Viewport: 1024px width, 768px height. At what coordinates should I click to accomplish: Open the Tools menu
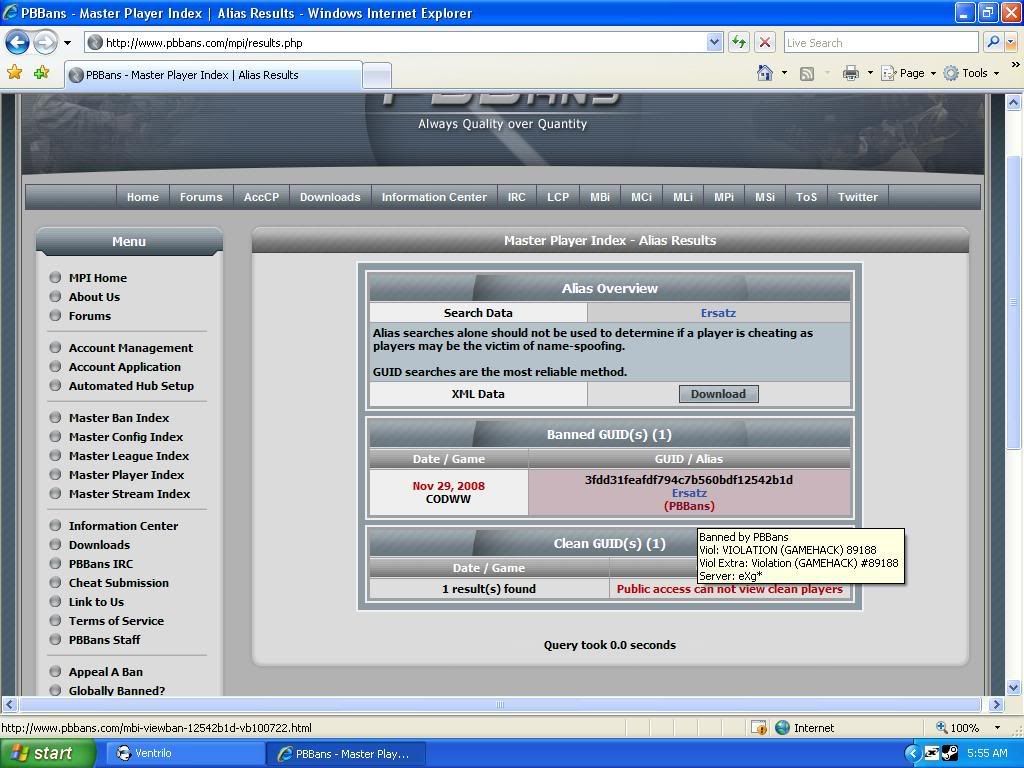971,73
